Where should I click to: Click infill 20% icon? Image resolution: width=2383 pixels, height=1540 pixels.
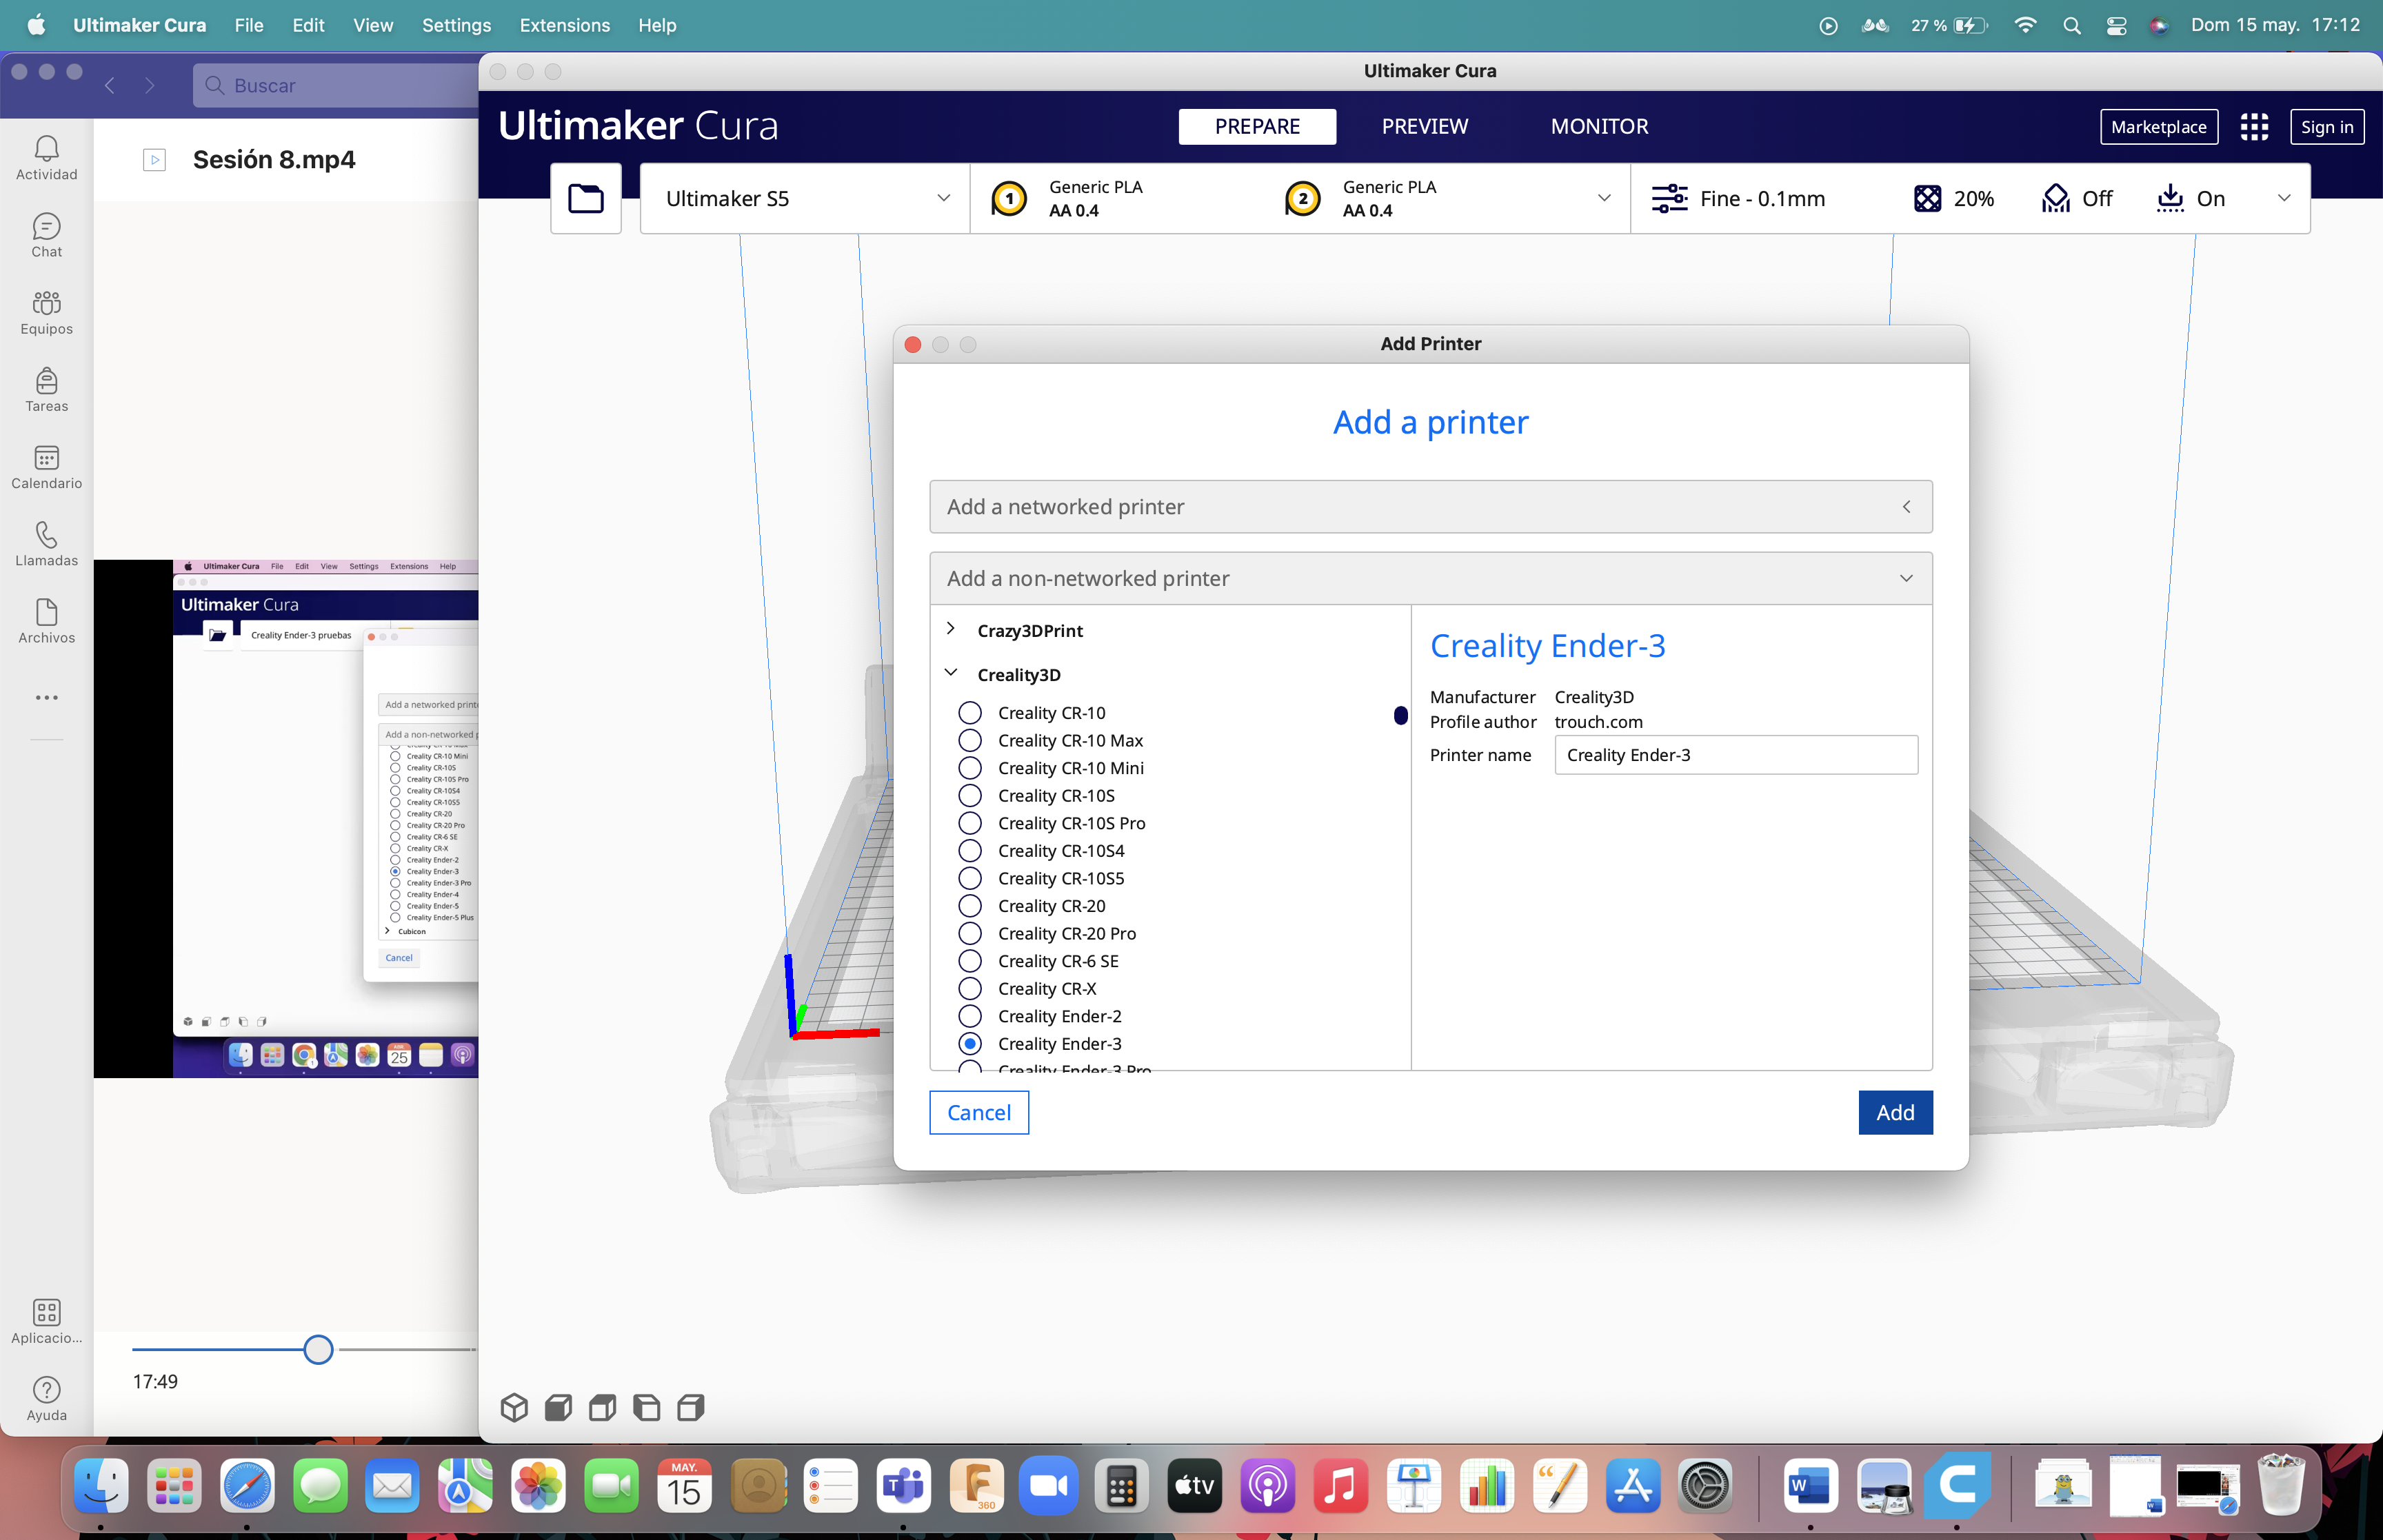point(1927,198)
